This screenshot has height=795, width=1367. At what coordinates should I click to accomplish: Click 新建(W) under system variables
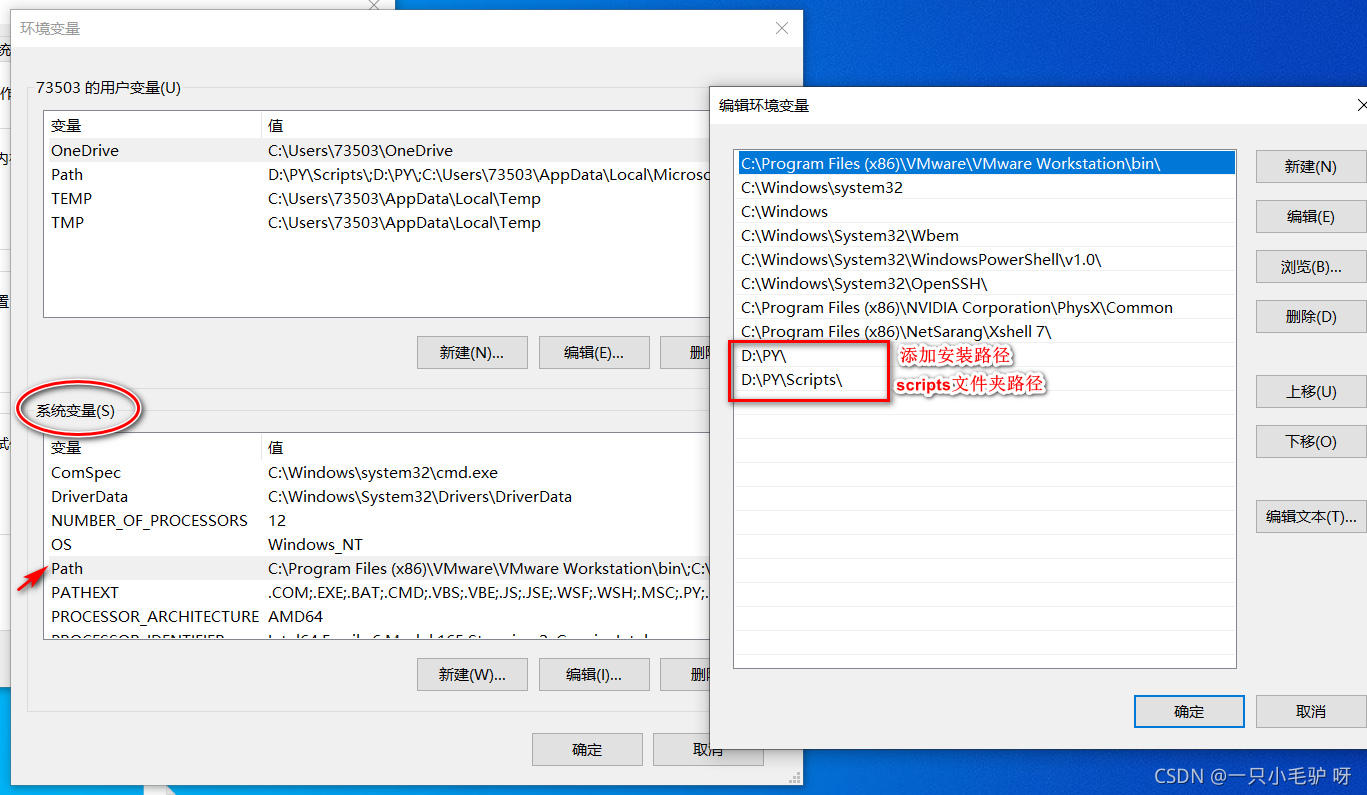(x=472, y=674)
